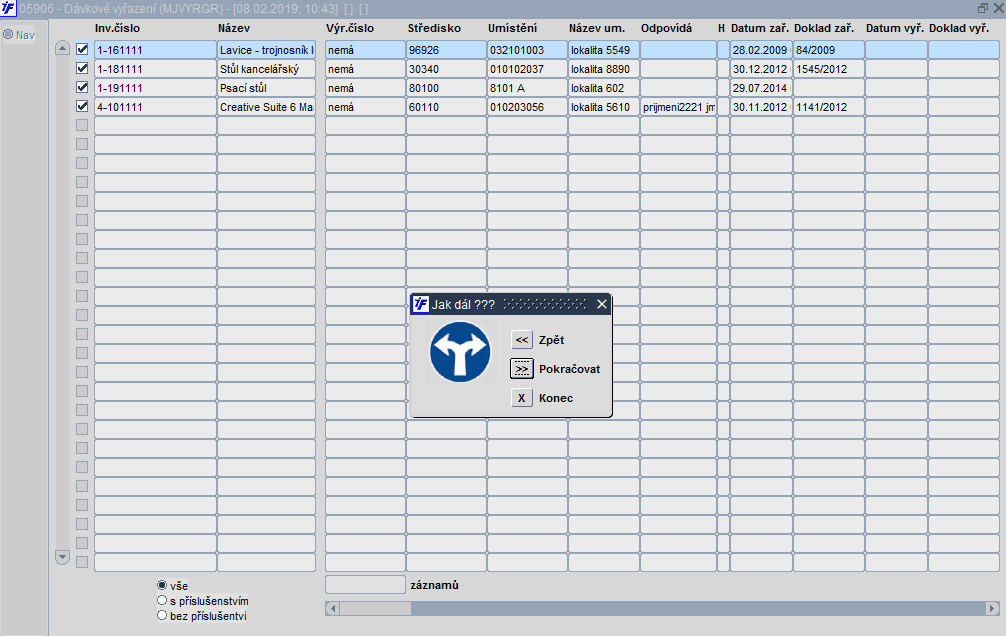1006x636 pixels.
Task: Click the app icon in the main title bar
Action: click(8, 8)
